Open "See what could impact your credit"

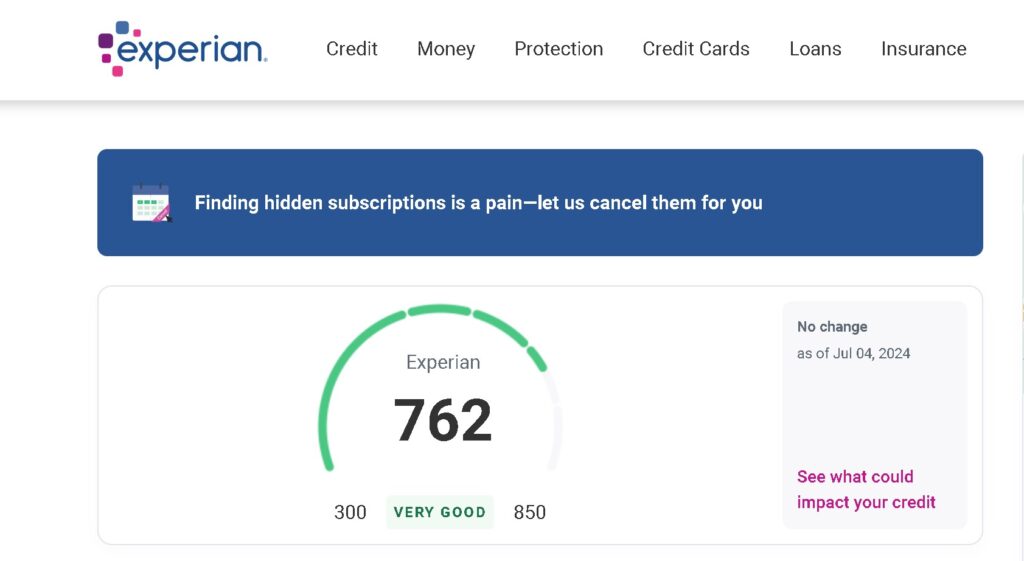[866, 489]
